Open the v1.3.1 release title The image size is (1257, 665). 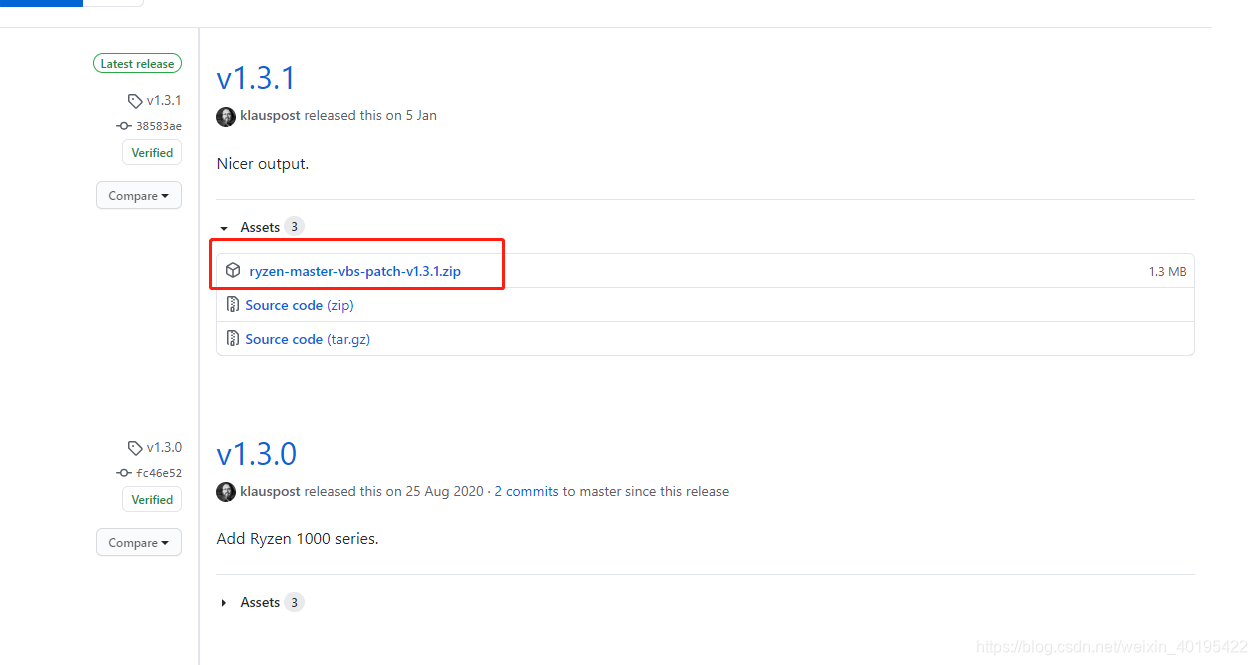point(256,78)
